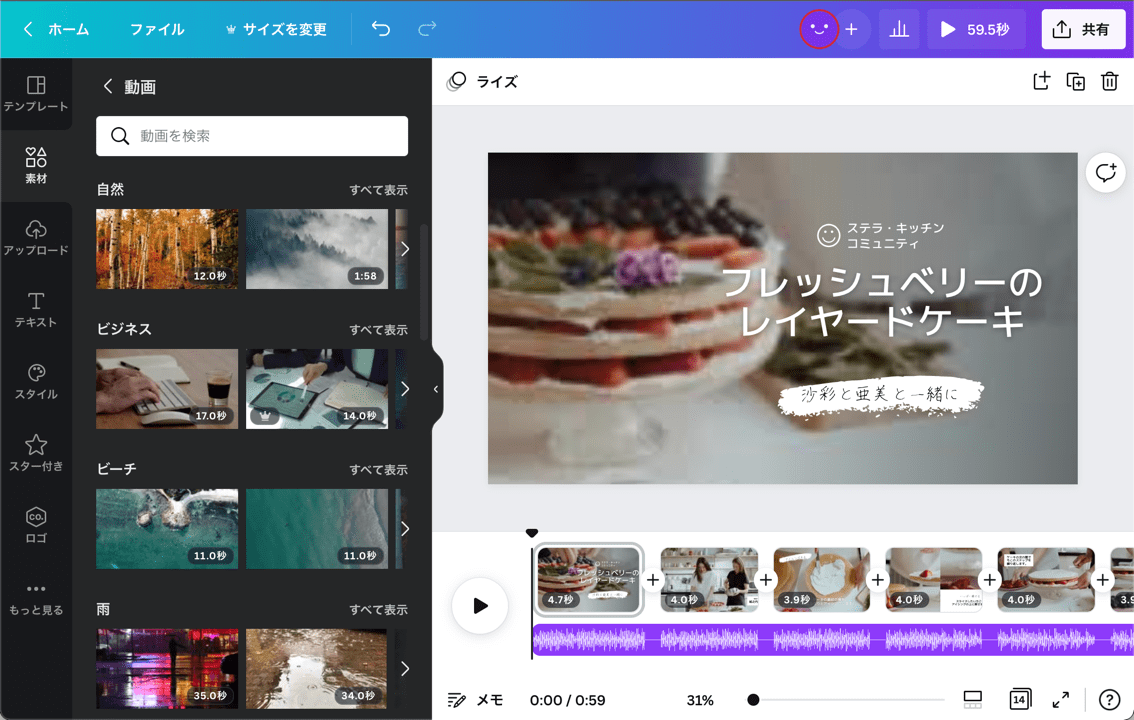Open the comment bubble beside the canvas
Viewport: 1134px width, 720px height.
1105,172
